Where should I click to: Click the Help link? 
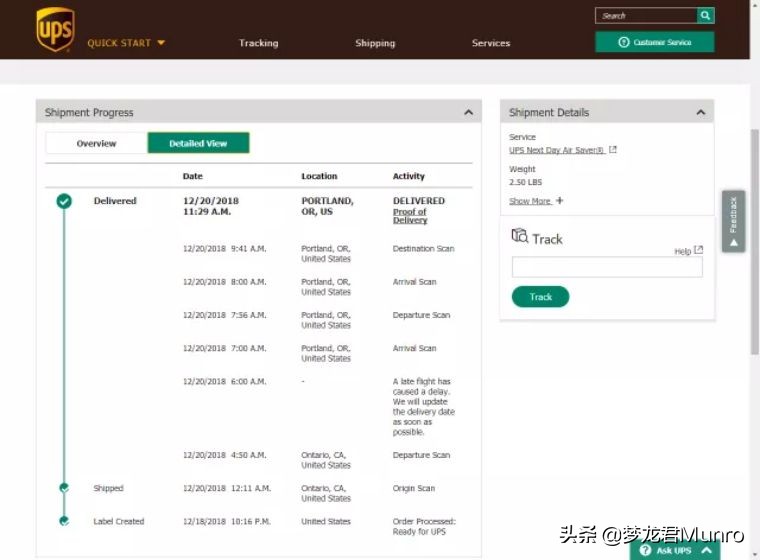(682, 251)
